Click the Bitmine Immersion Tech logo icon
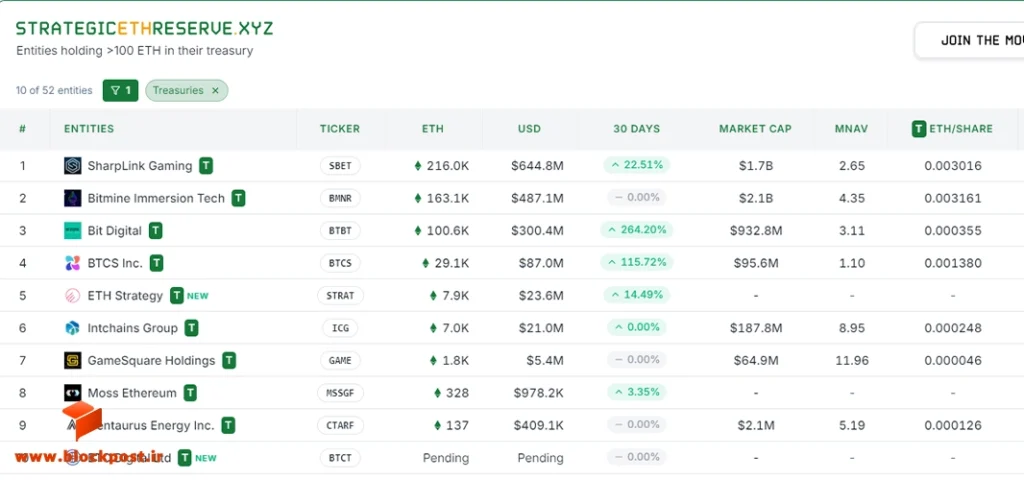Screen dimensions: 1024x480 [72, 198]
